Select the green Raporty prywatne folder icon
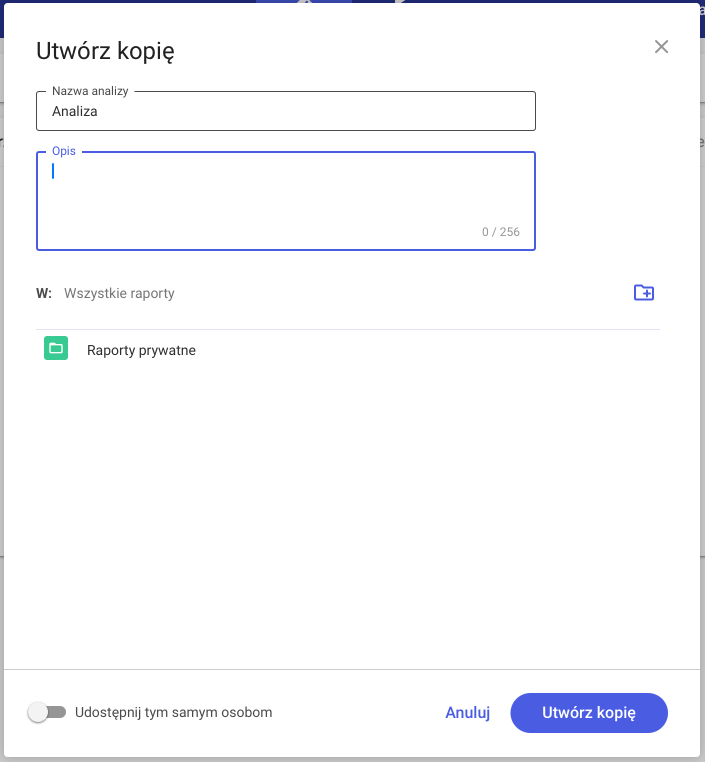 tap(56, 348)
